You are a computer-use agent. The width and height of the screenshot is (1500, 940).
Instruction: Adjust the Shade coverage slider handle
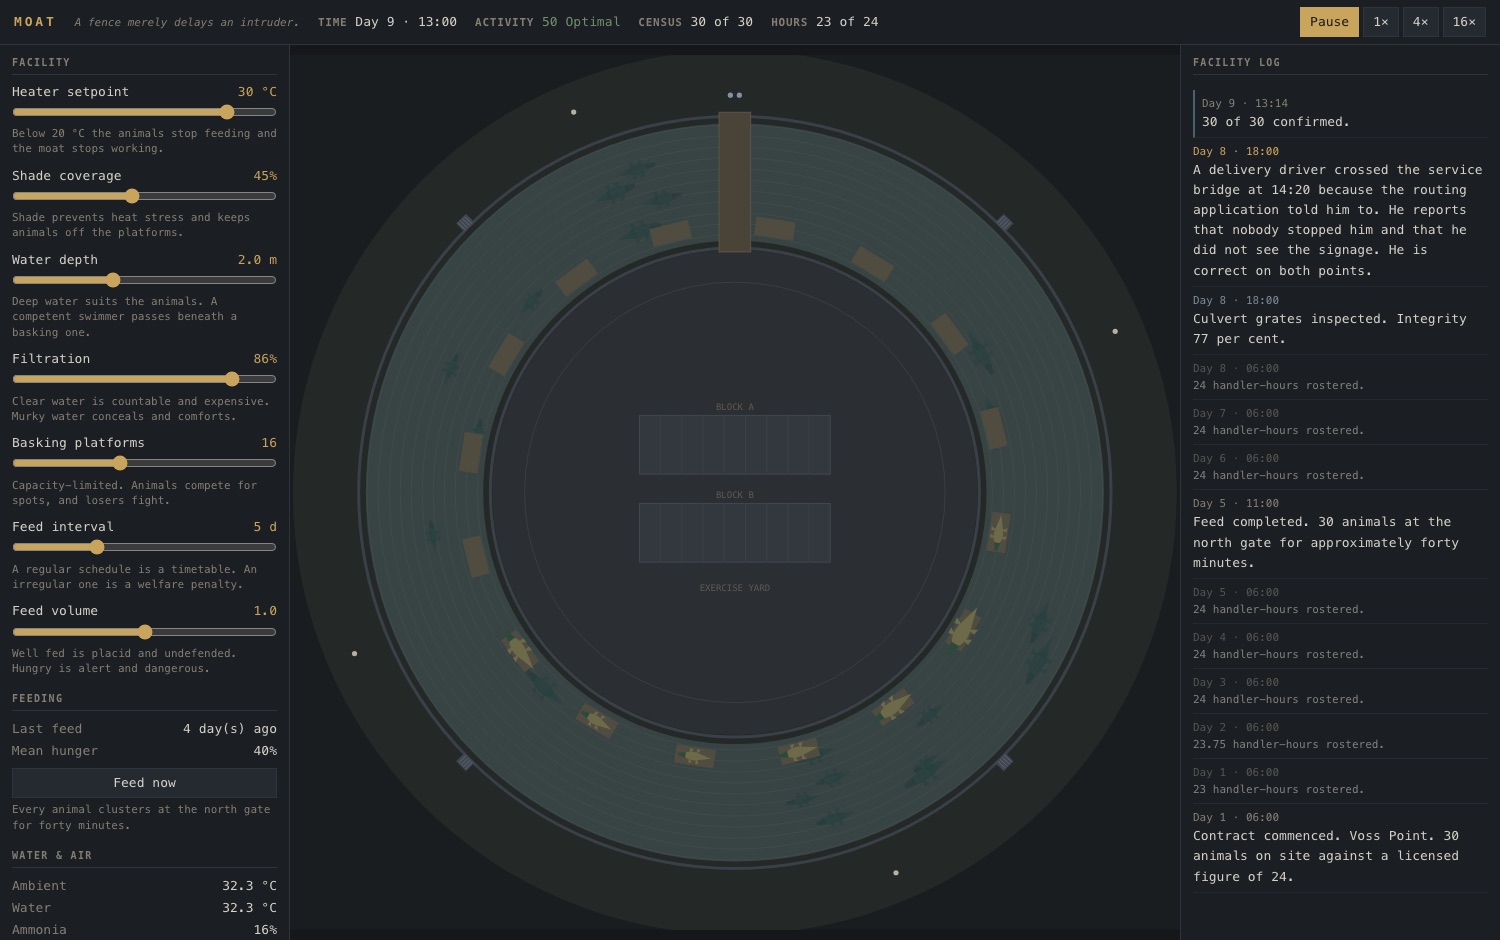click(132, 196)
